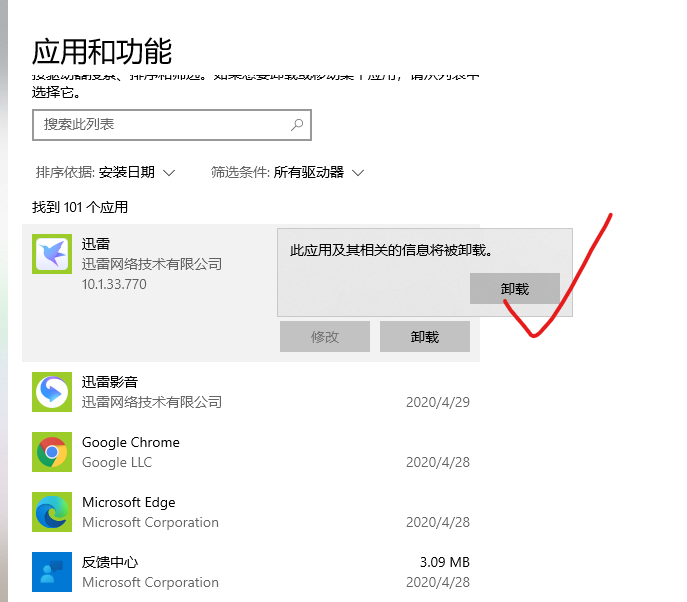Click the Google Chrome icon
The width and height of the screenshot is (687, 602).
52,452
